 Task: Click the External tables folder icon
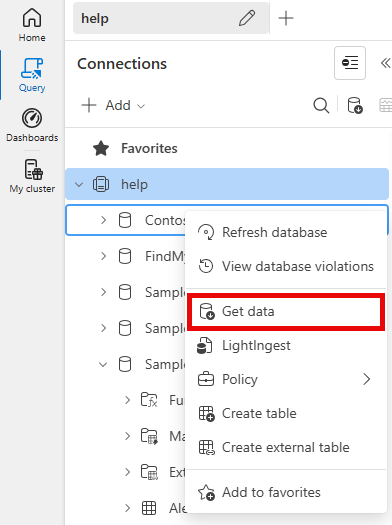pos(149,472)
